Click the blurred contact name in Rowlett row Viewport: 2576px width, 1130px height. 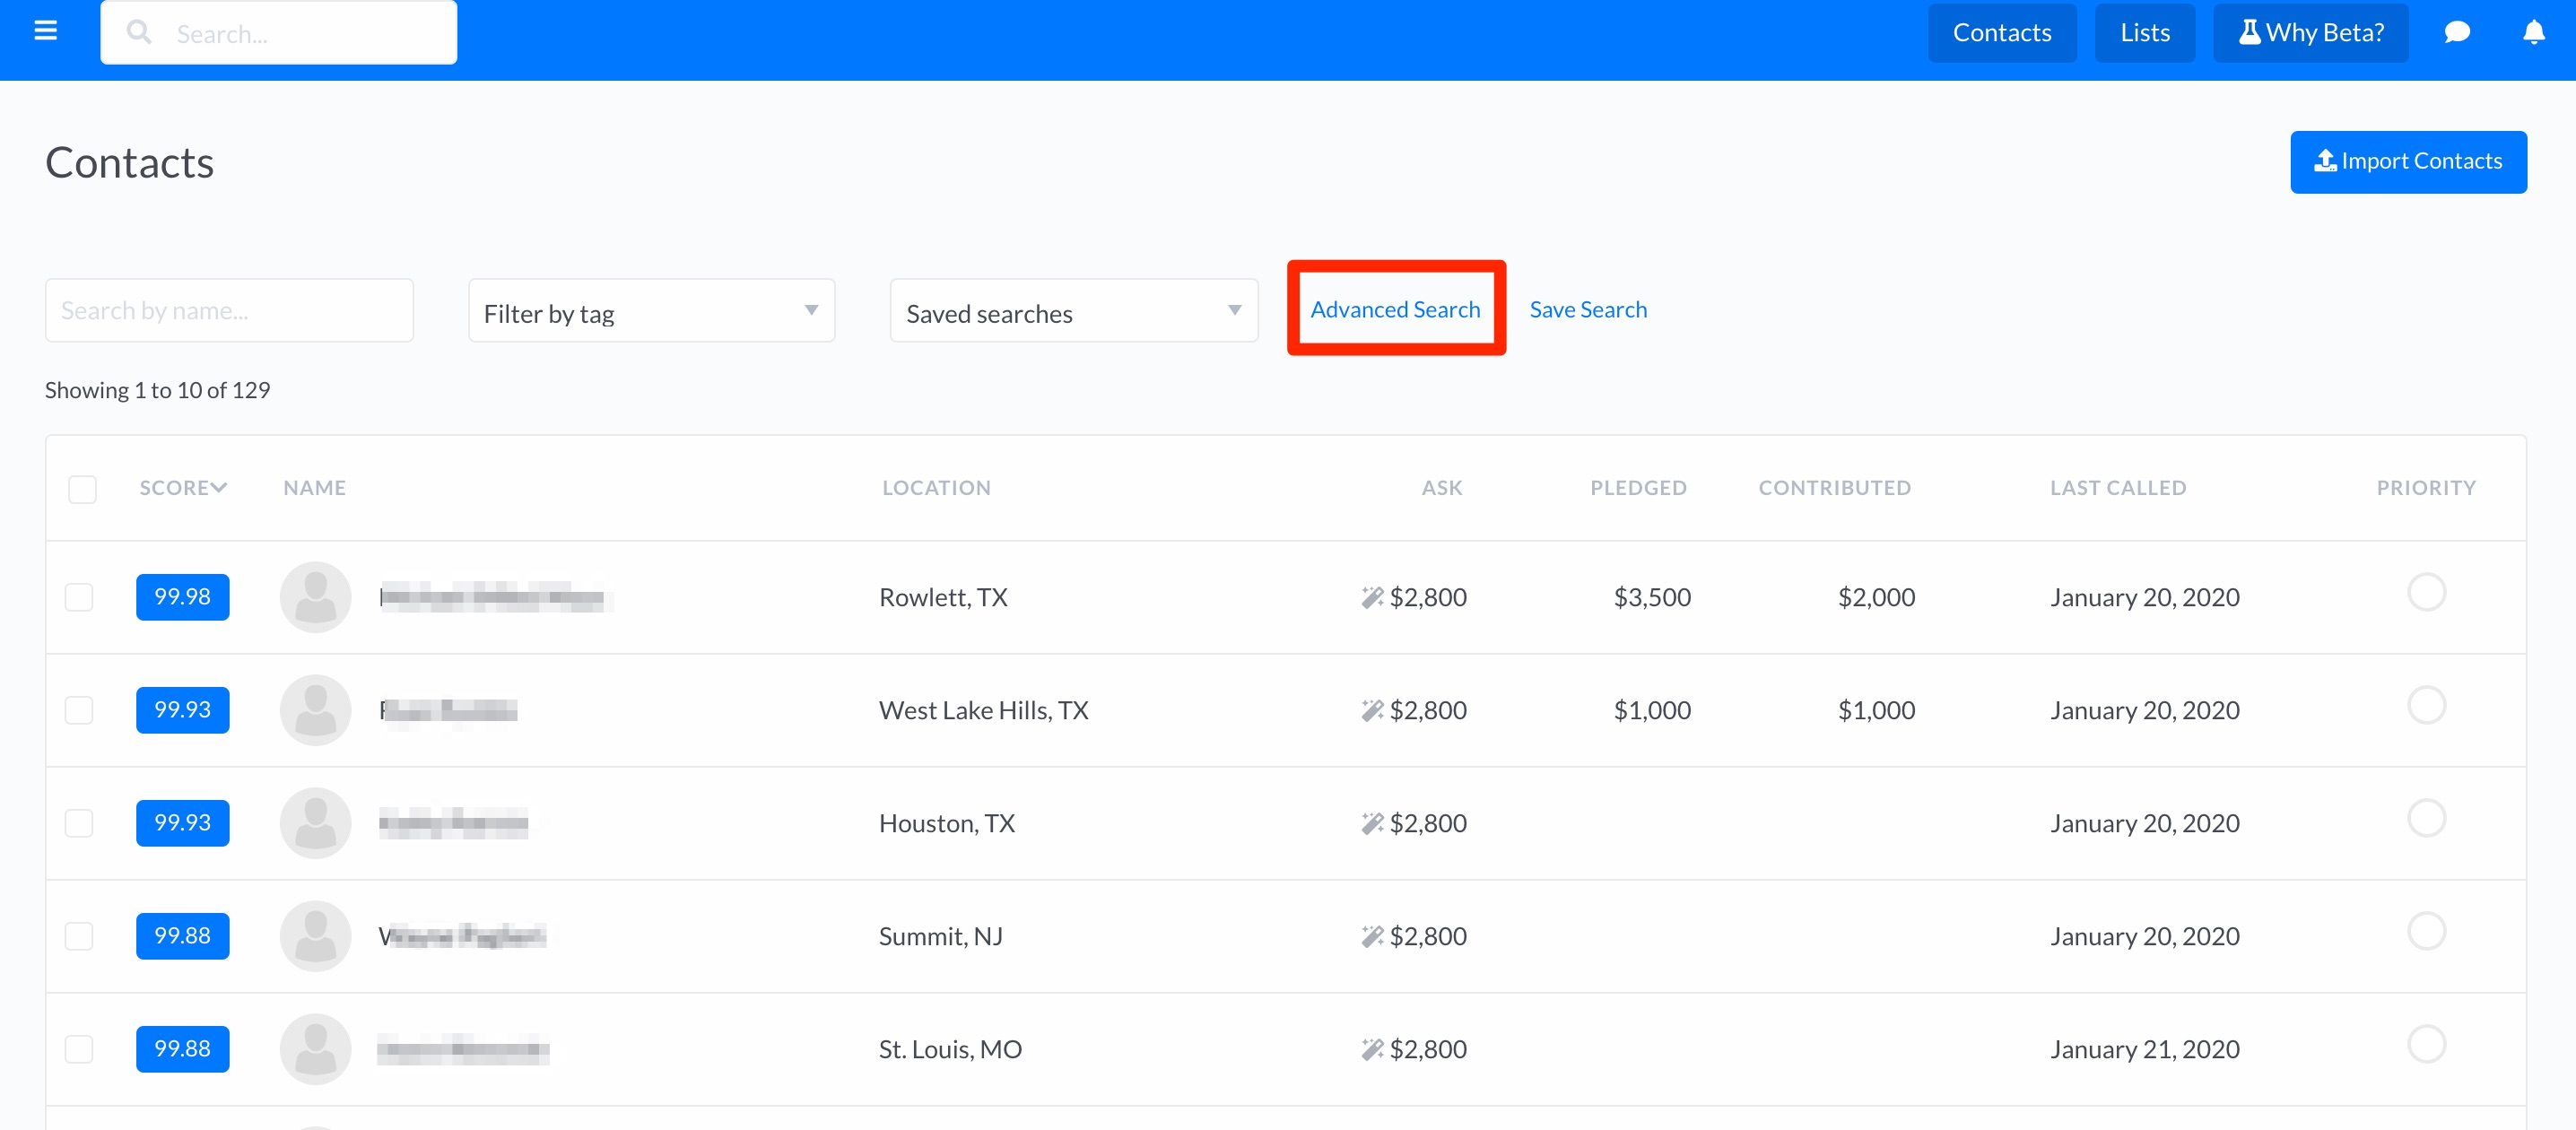click(x=495, y=598)
